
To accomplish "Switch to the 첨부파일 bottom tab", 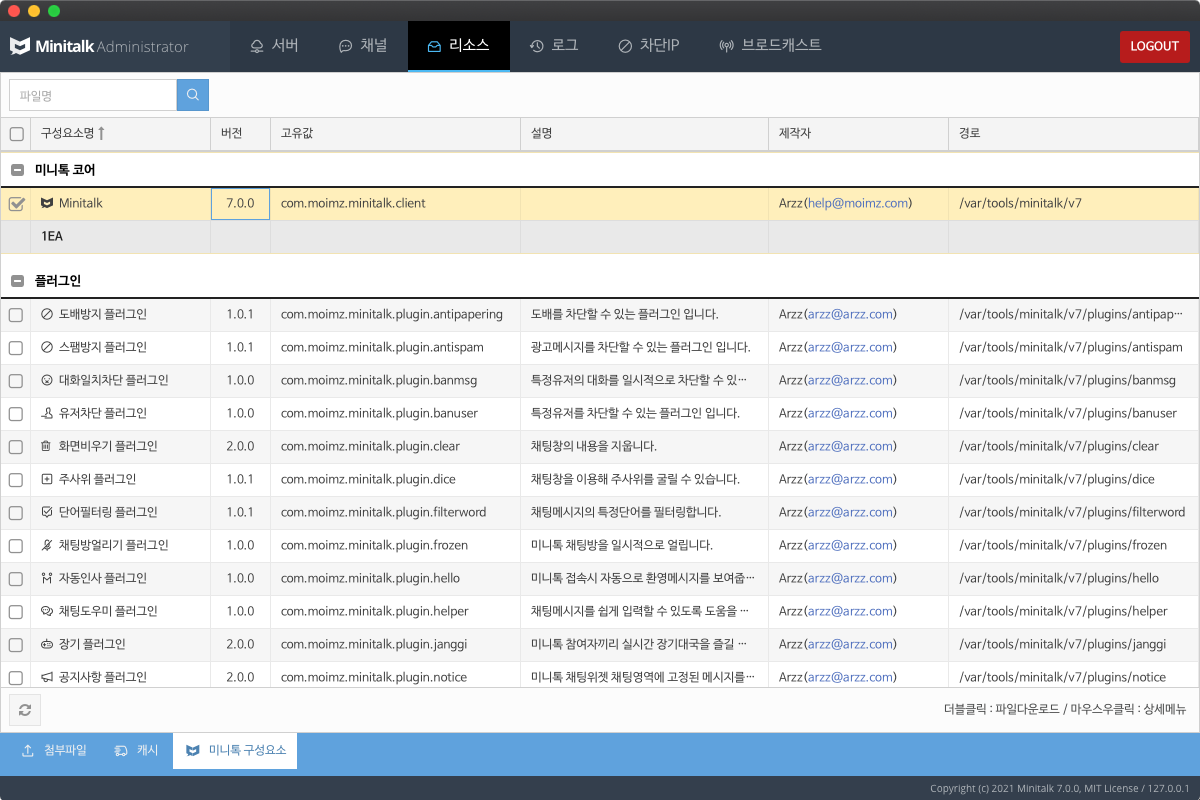I will coord(55,750).
